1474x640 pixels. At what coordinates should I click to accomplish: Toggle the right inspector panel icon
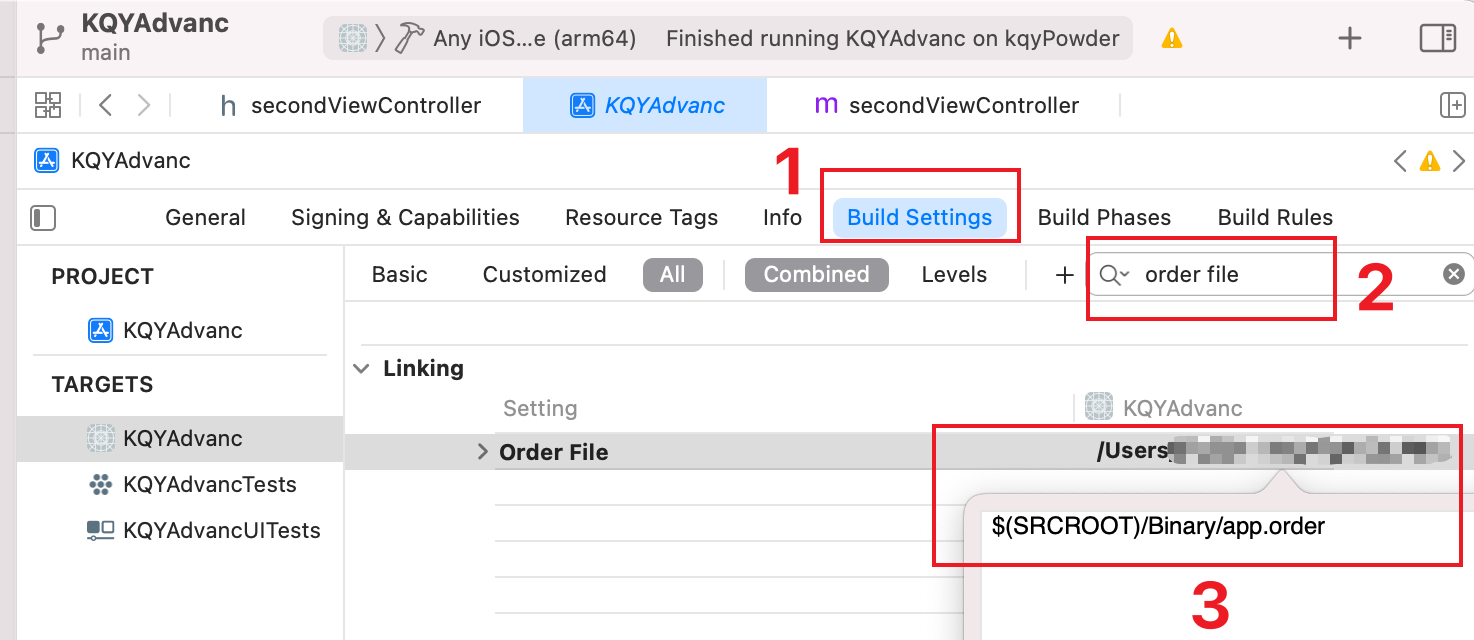coord(1437,39)
